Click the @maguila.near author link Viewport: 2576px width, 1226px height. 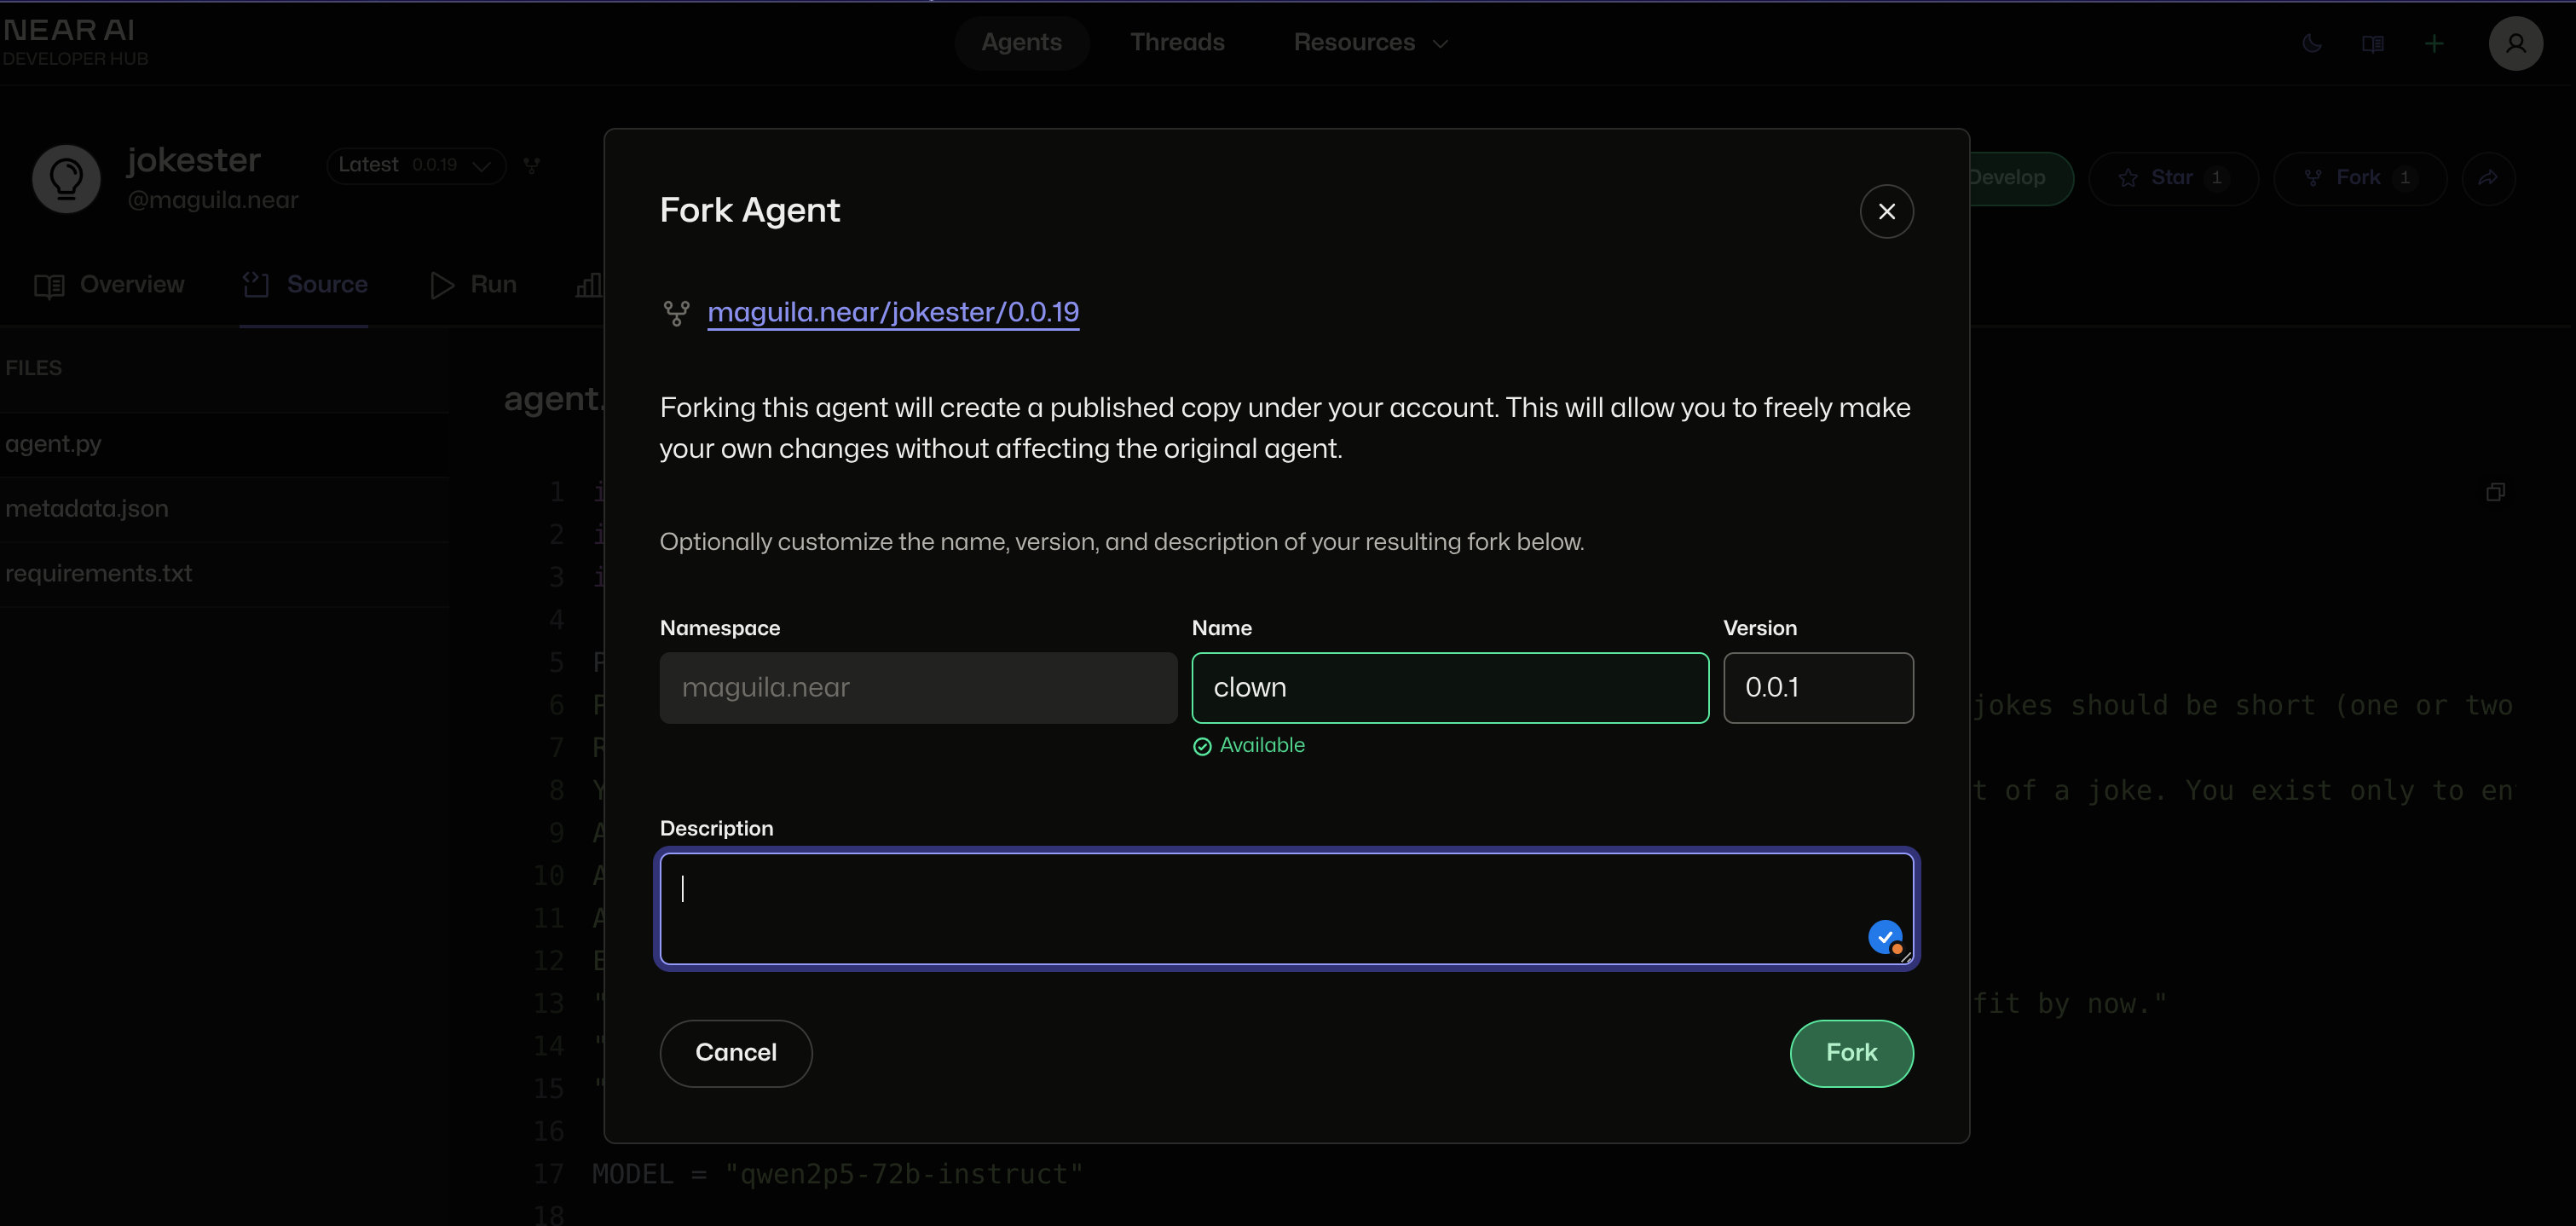[213, 200]
